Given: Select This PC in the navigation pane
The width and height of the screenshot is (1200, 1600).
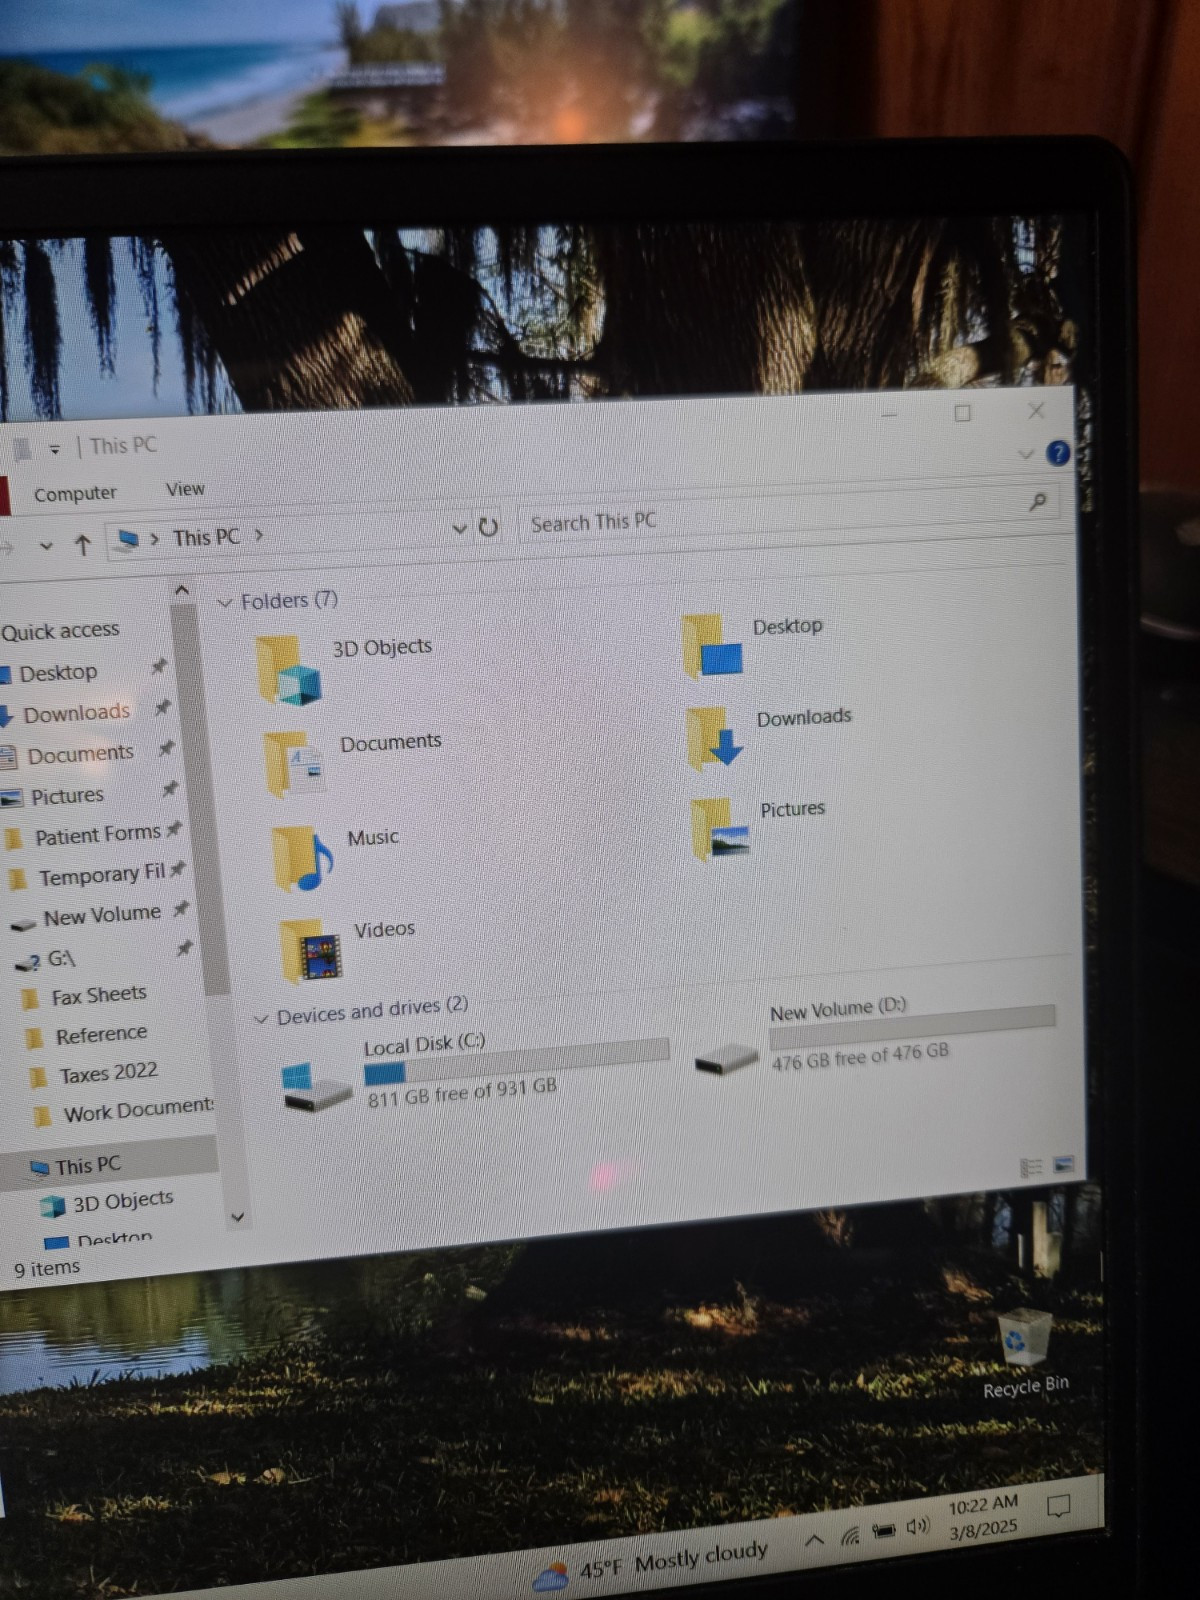Looking at the screenshot, I should click(x=88, y=1166).
